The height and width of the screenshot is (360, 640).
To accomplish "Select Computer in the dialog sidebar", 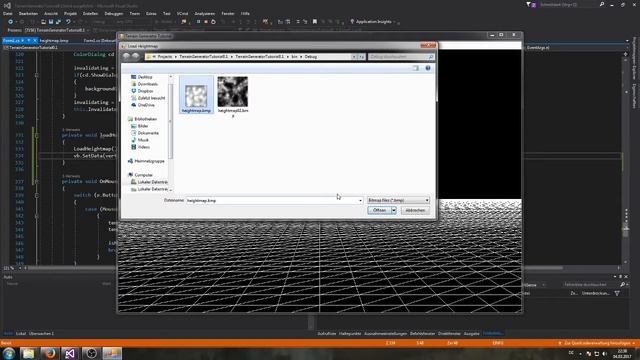I will [140, 175].
